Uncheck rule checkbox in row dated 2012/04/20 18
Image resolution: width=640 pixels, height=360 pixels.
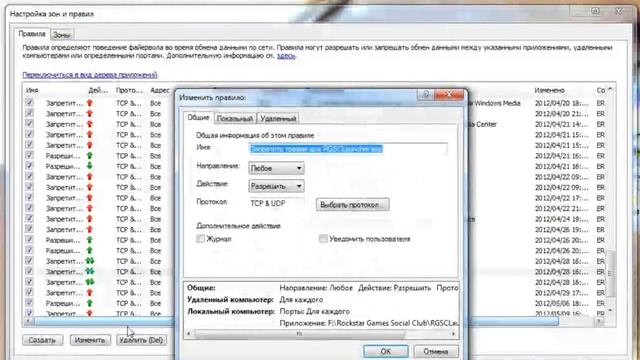29,102
